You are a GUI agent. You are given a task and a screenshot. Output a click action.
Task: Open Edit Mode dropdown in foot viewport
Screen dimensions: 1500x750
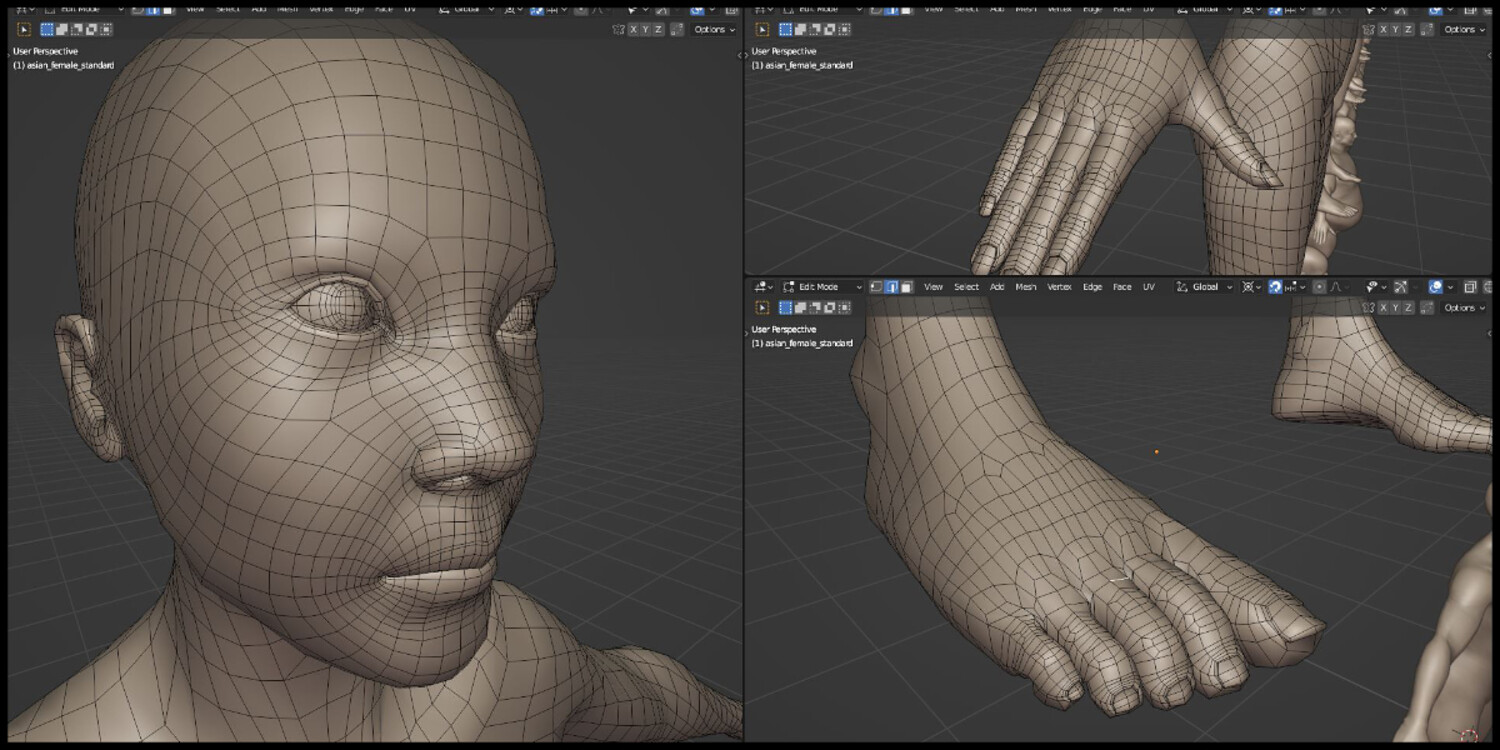pos(822,287)
